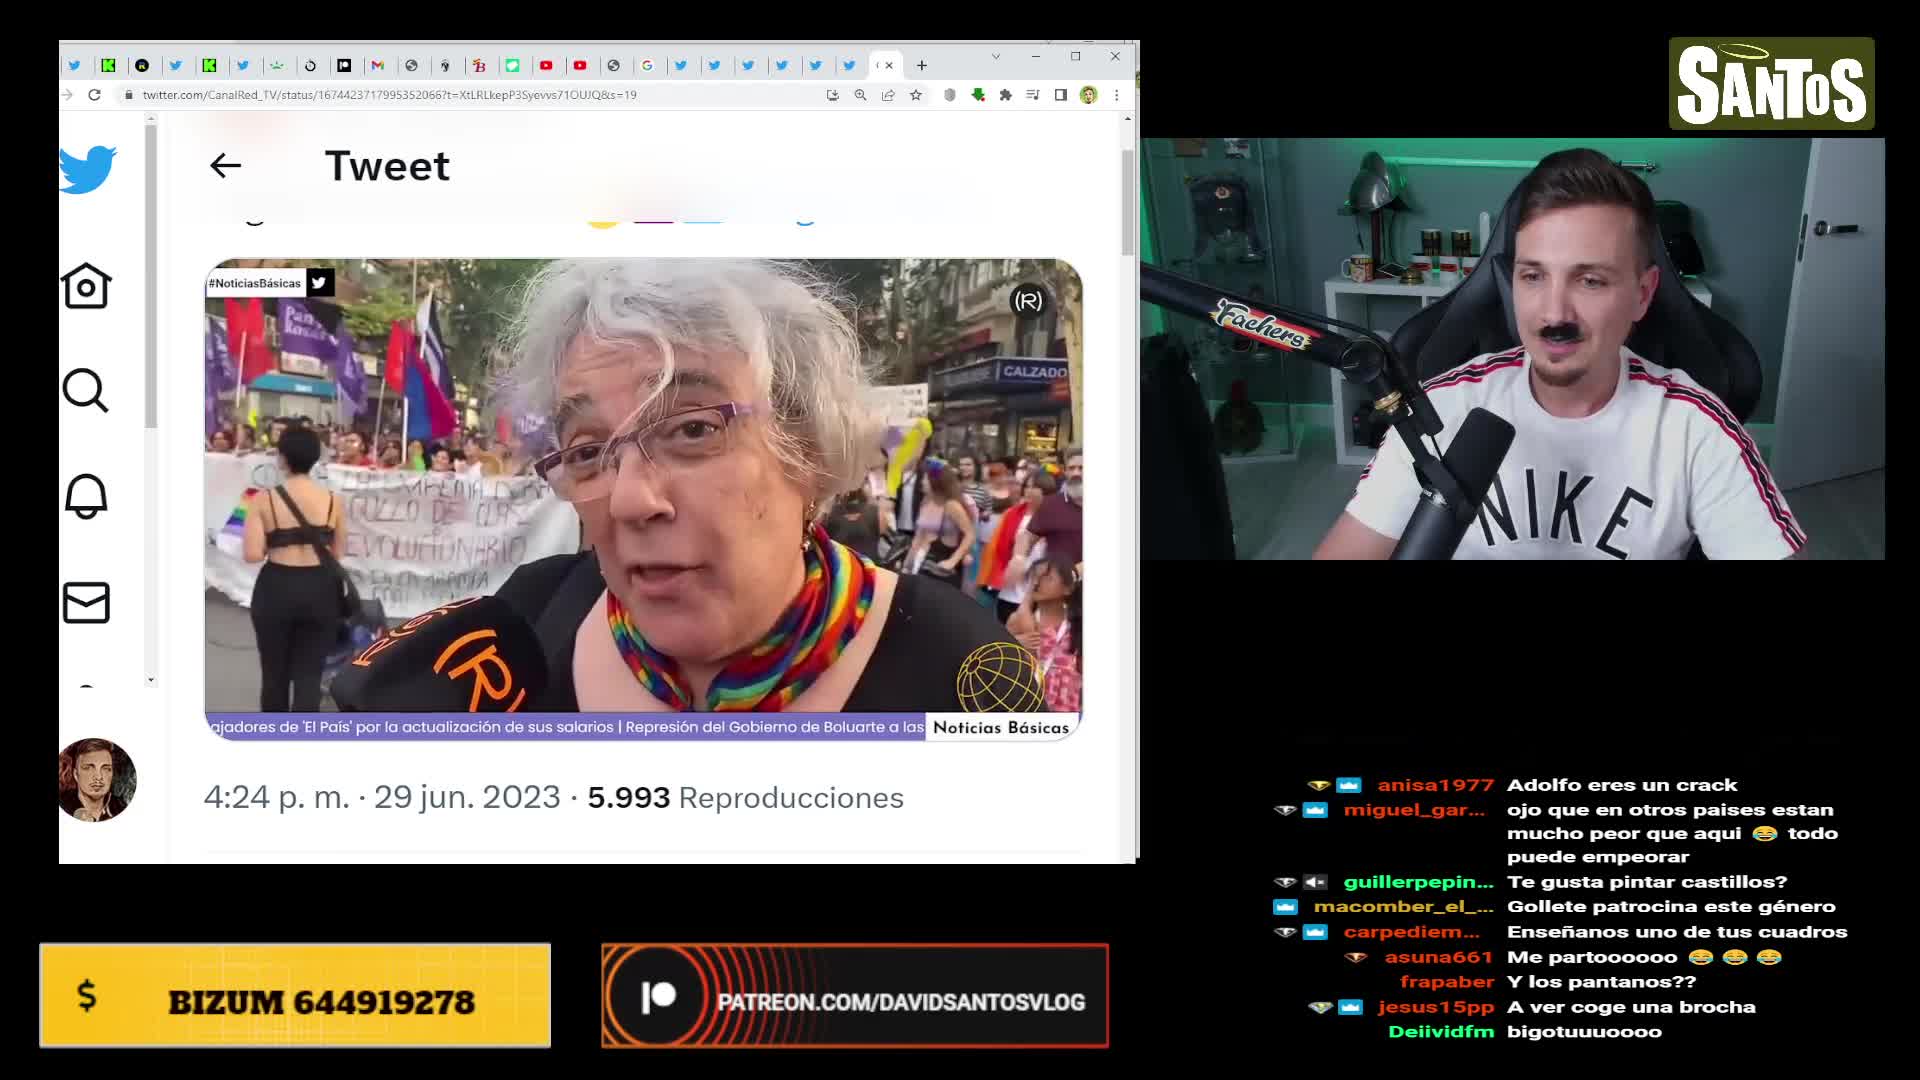Screen dimensions: 1920x1080
Task: Open Messages envelope icon in sidebar
Action: [x=86, y=603]
